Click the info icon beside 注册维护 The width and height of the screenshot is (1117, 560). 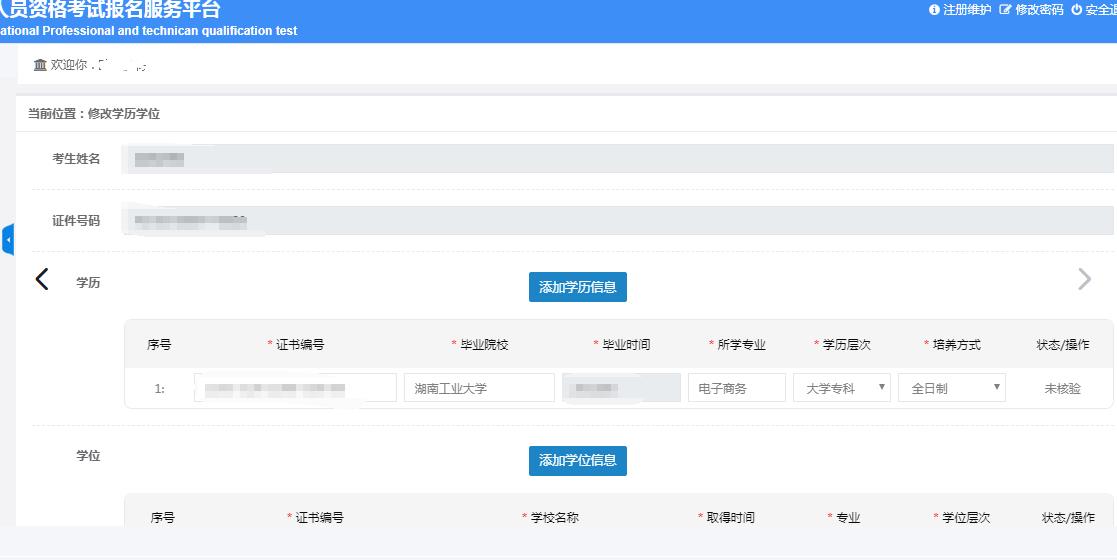coord(935,10)
